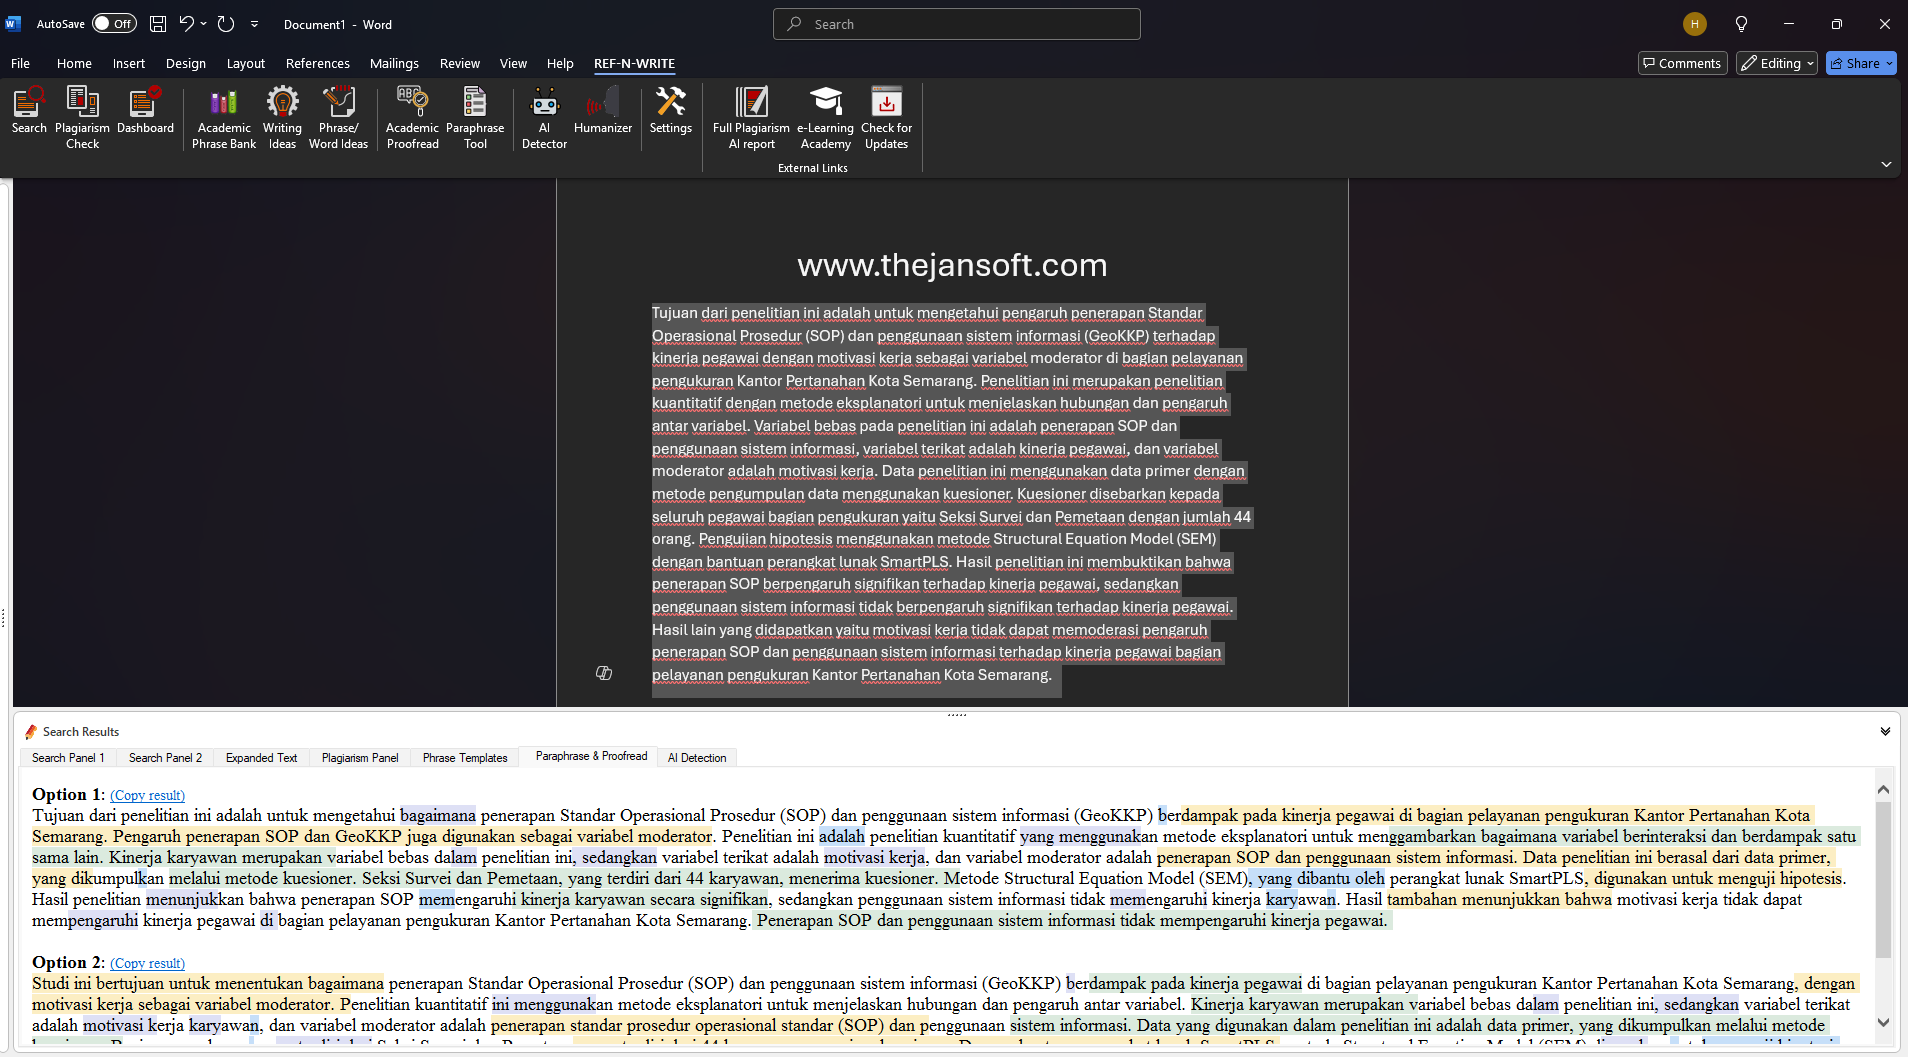Switch to the Design ribbon tab
Viewport: 1908px width, 1057px height.
[186, 63]
